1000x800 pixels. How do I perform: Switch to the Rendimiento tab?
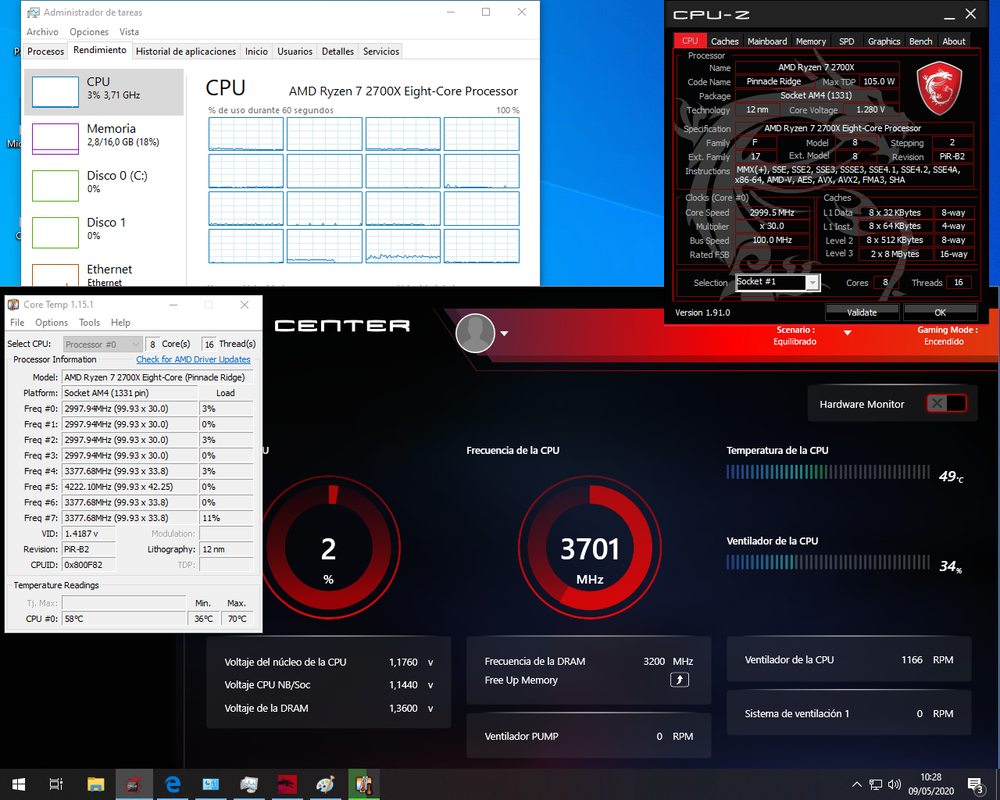tap(99, 50)
